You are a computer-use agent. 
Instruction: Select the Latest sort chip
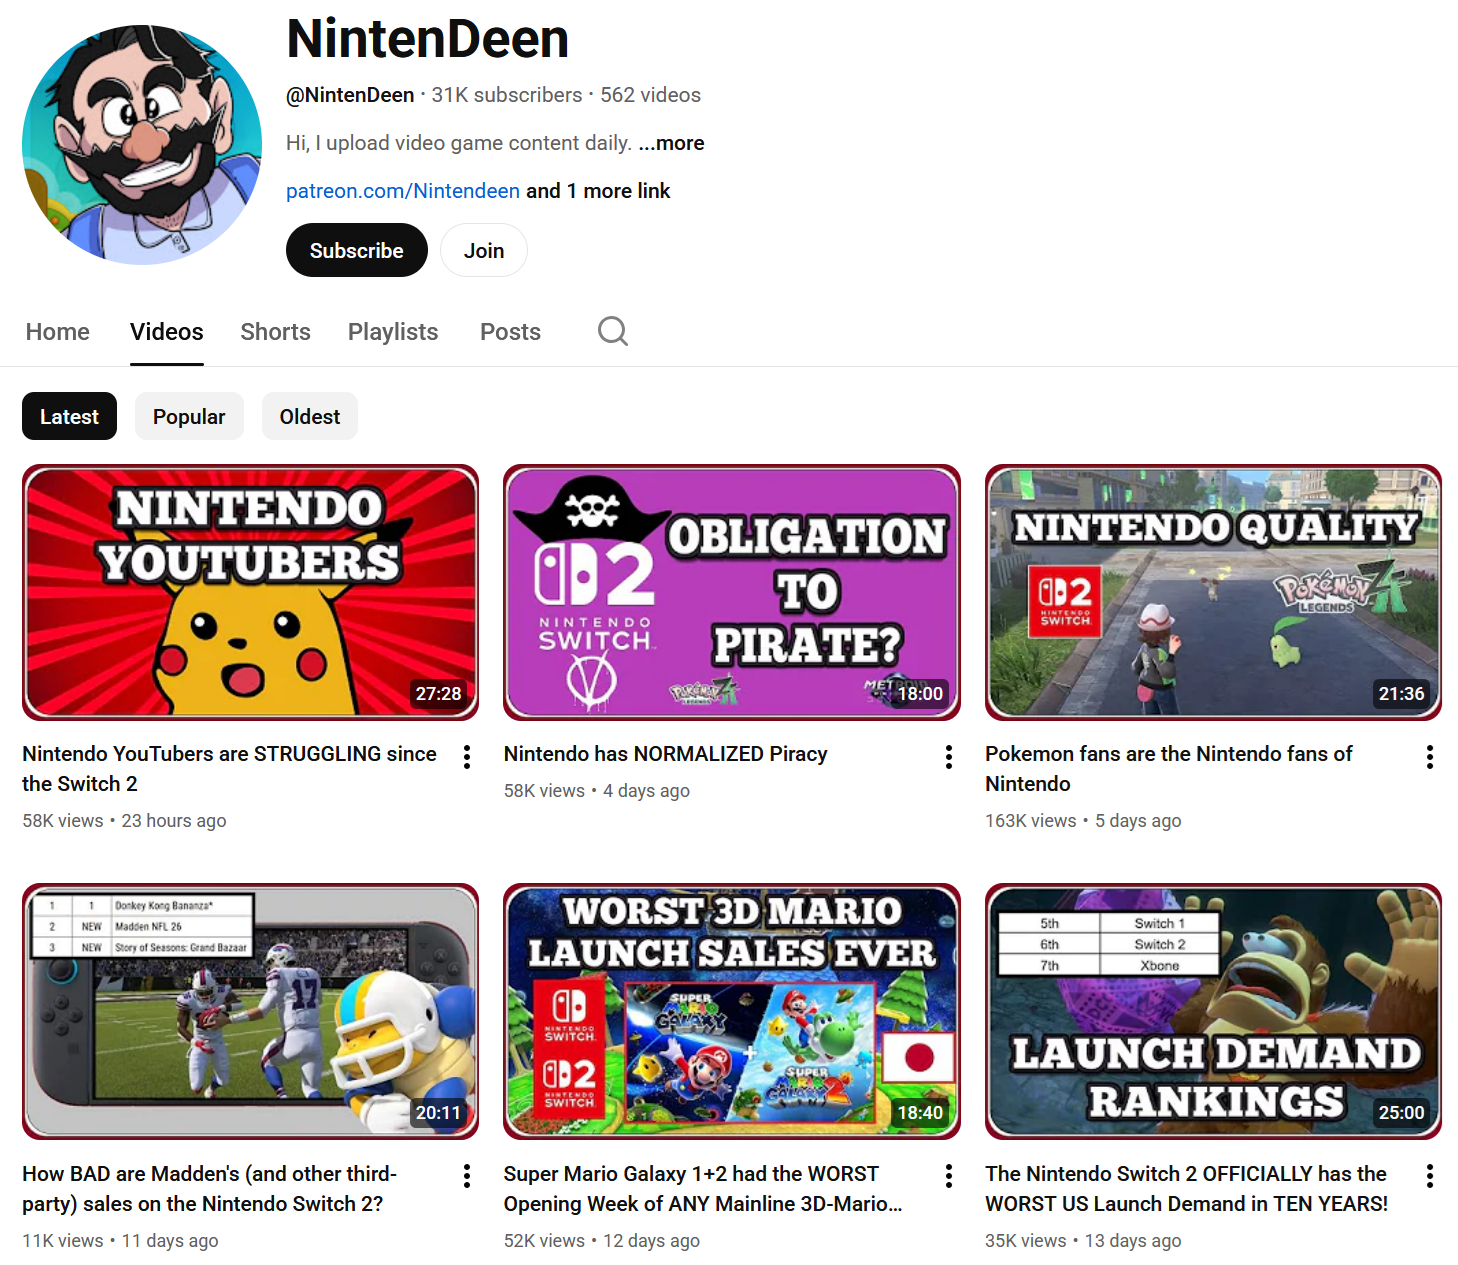(69, 416)
